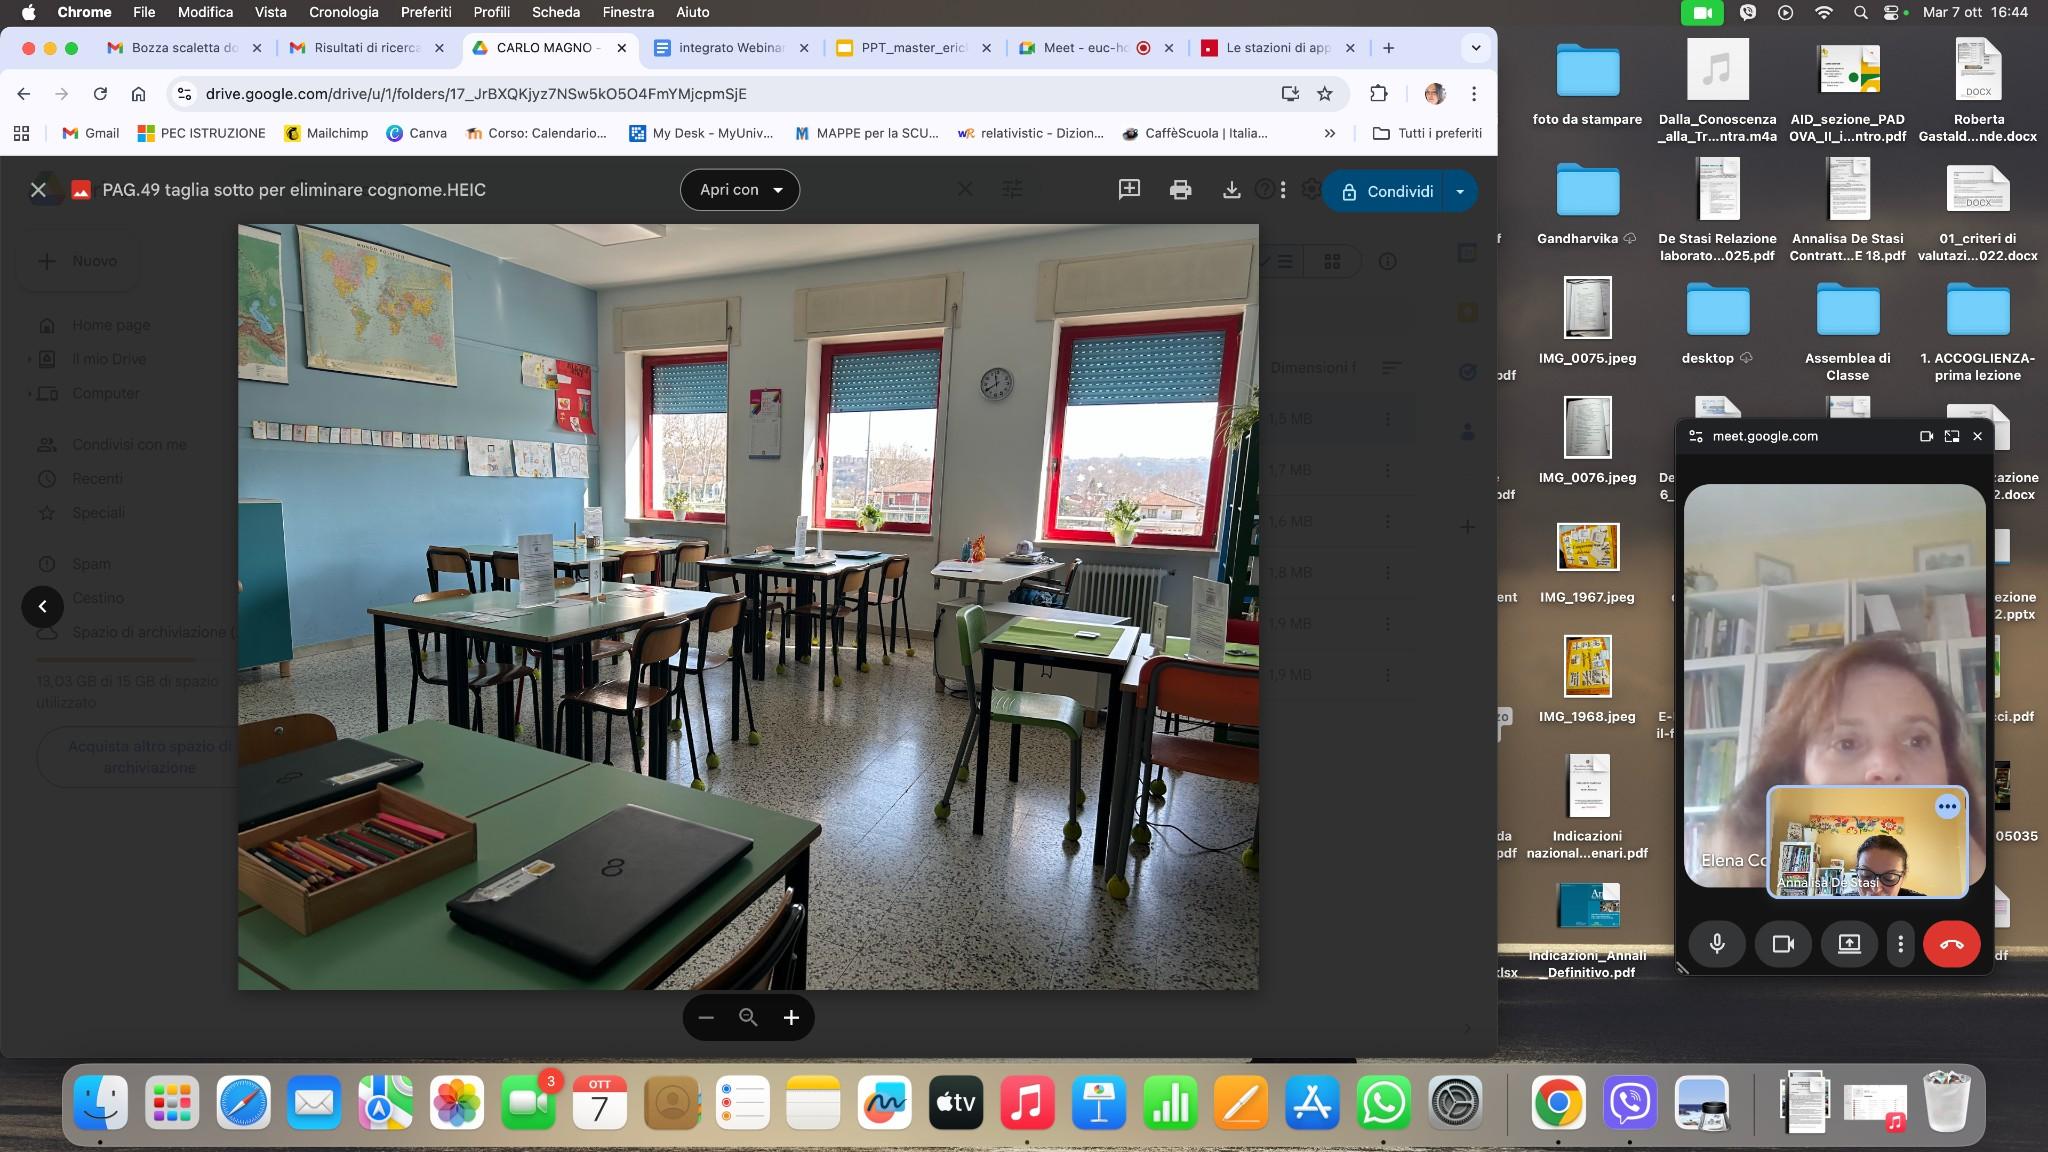Zoom in with the plus icon
The width and height of the screenshot is (2048, 1152).
point(791,1018)
